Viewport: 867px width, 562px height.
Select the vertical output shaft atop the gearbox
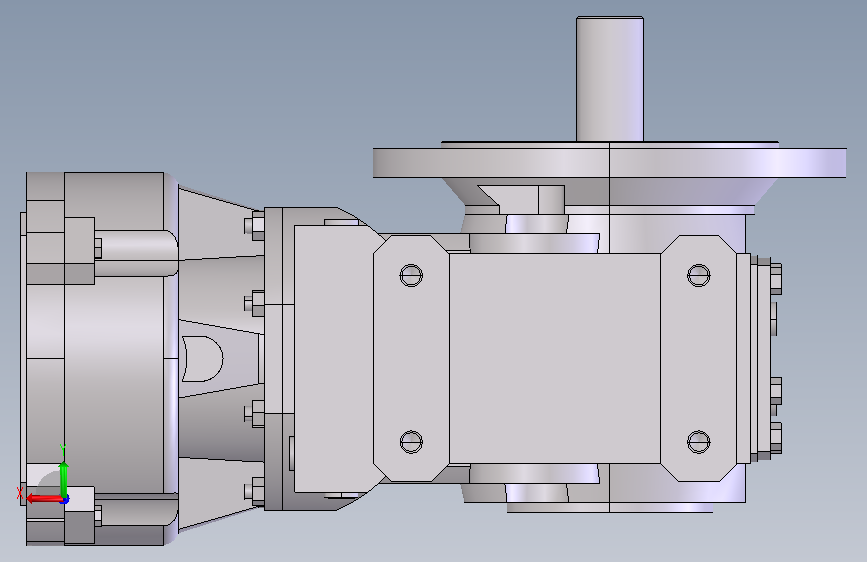609,79
